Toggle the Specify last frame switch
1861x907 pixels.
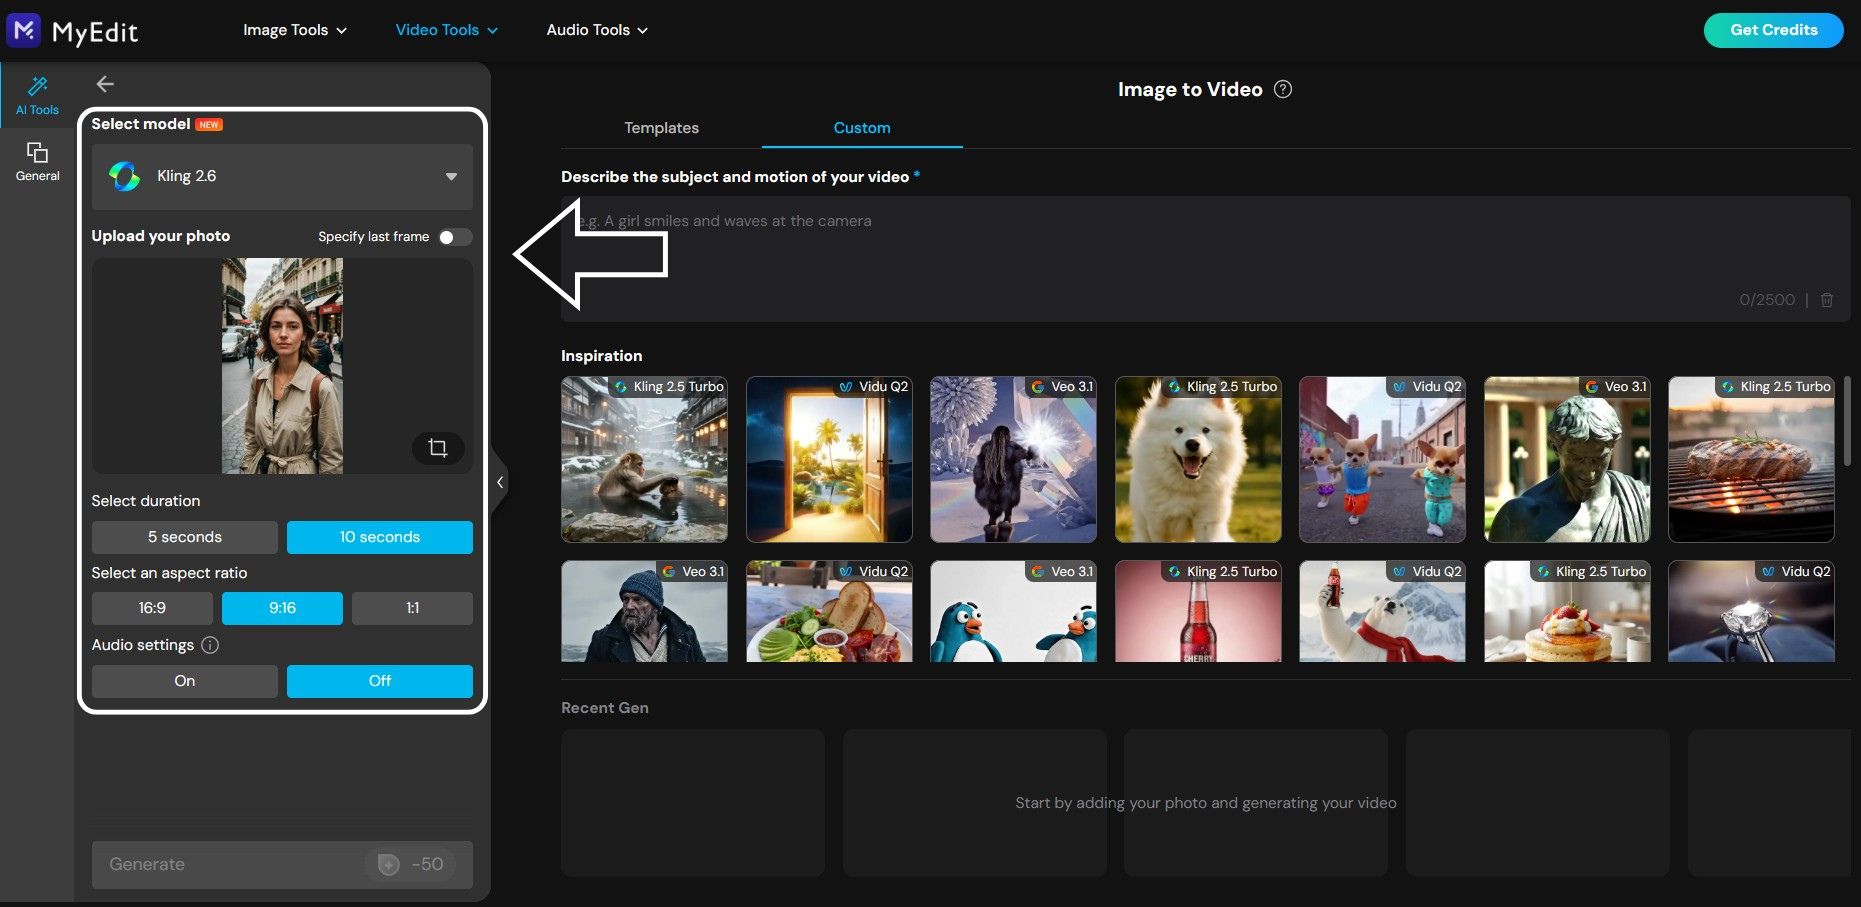click(455, 237)
